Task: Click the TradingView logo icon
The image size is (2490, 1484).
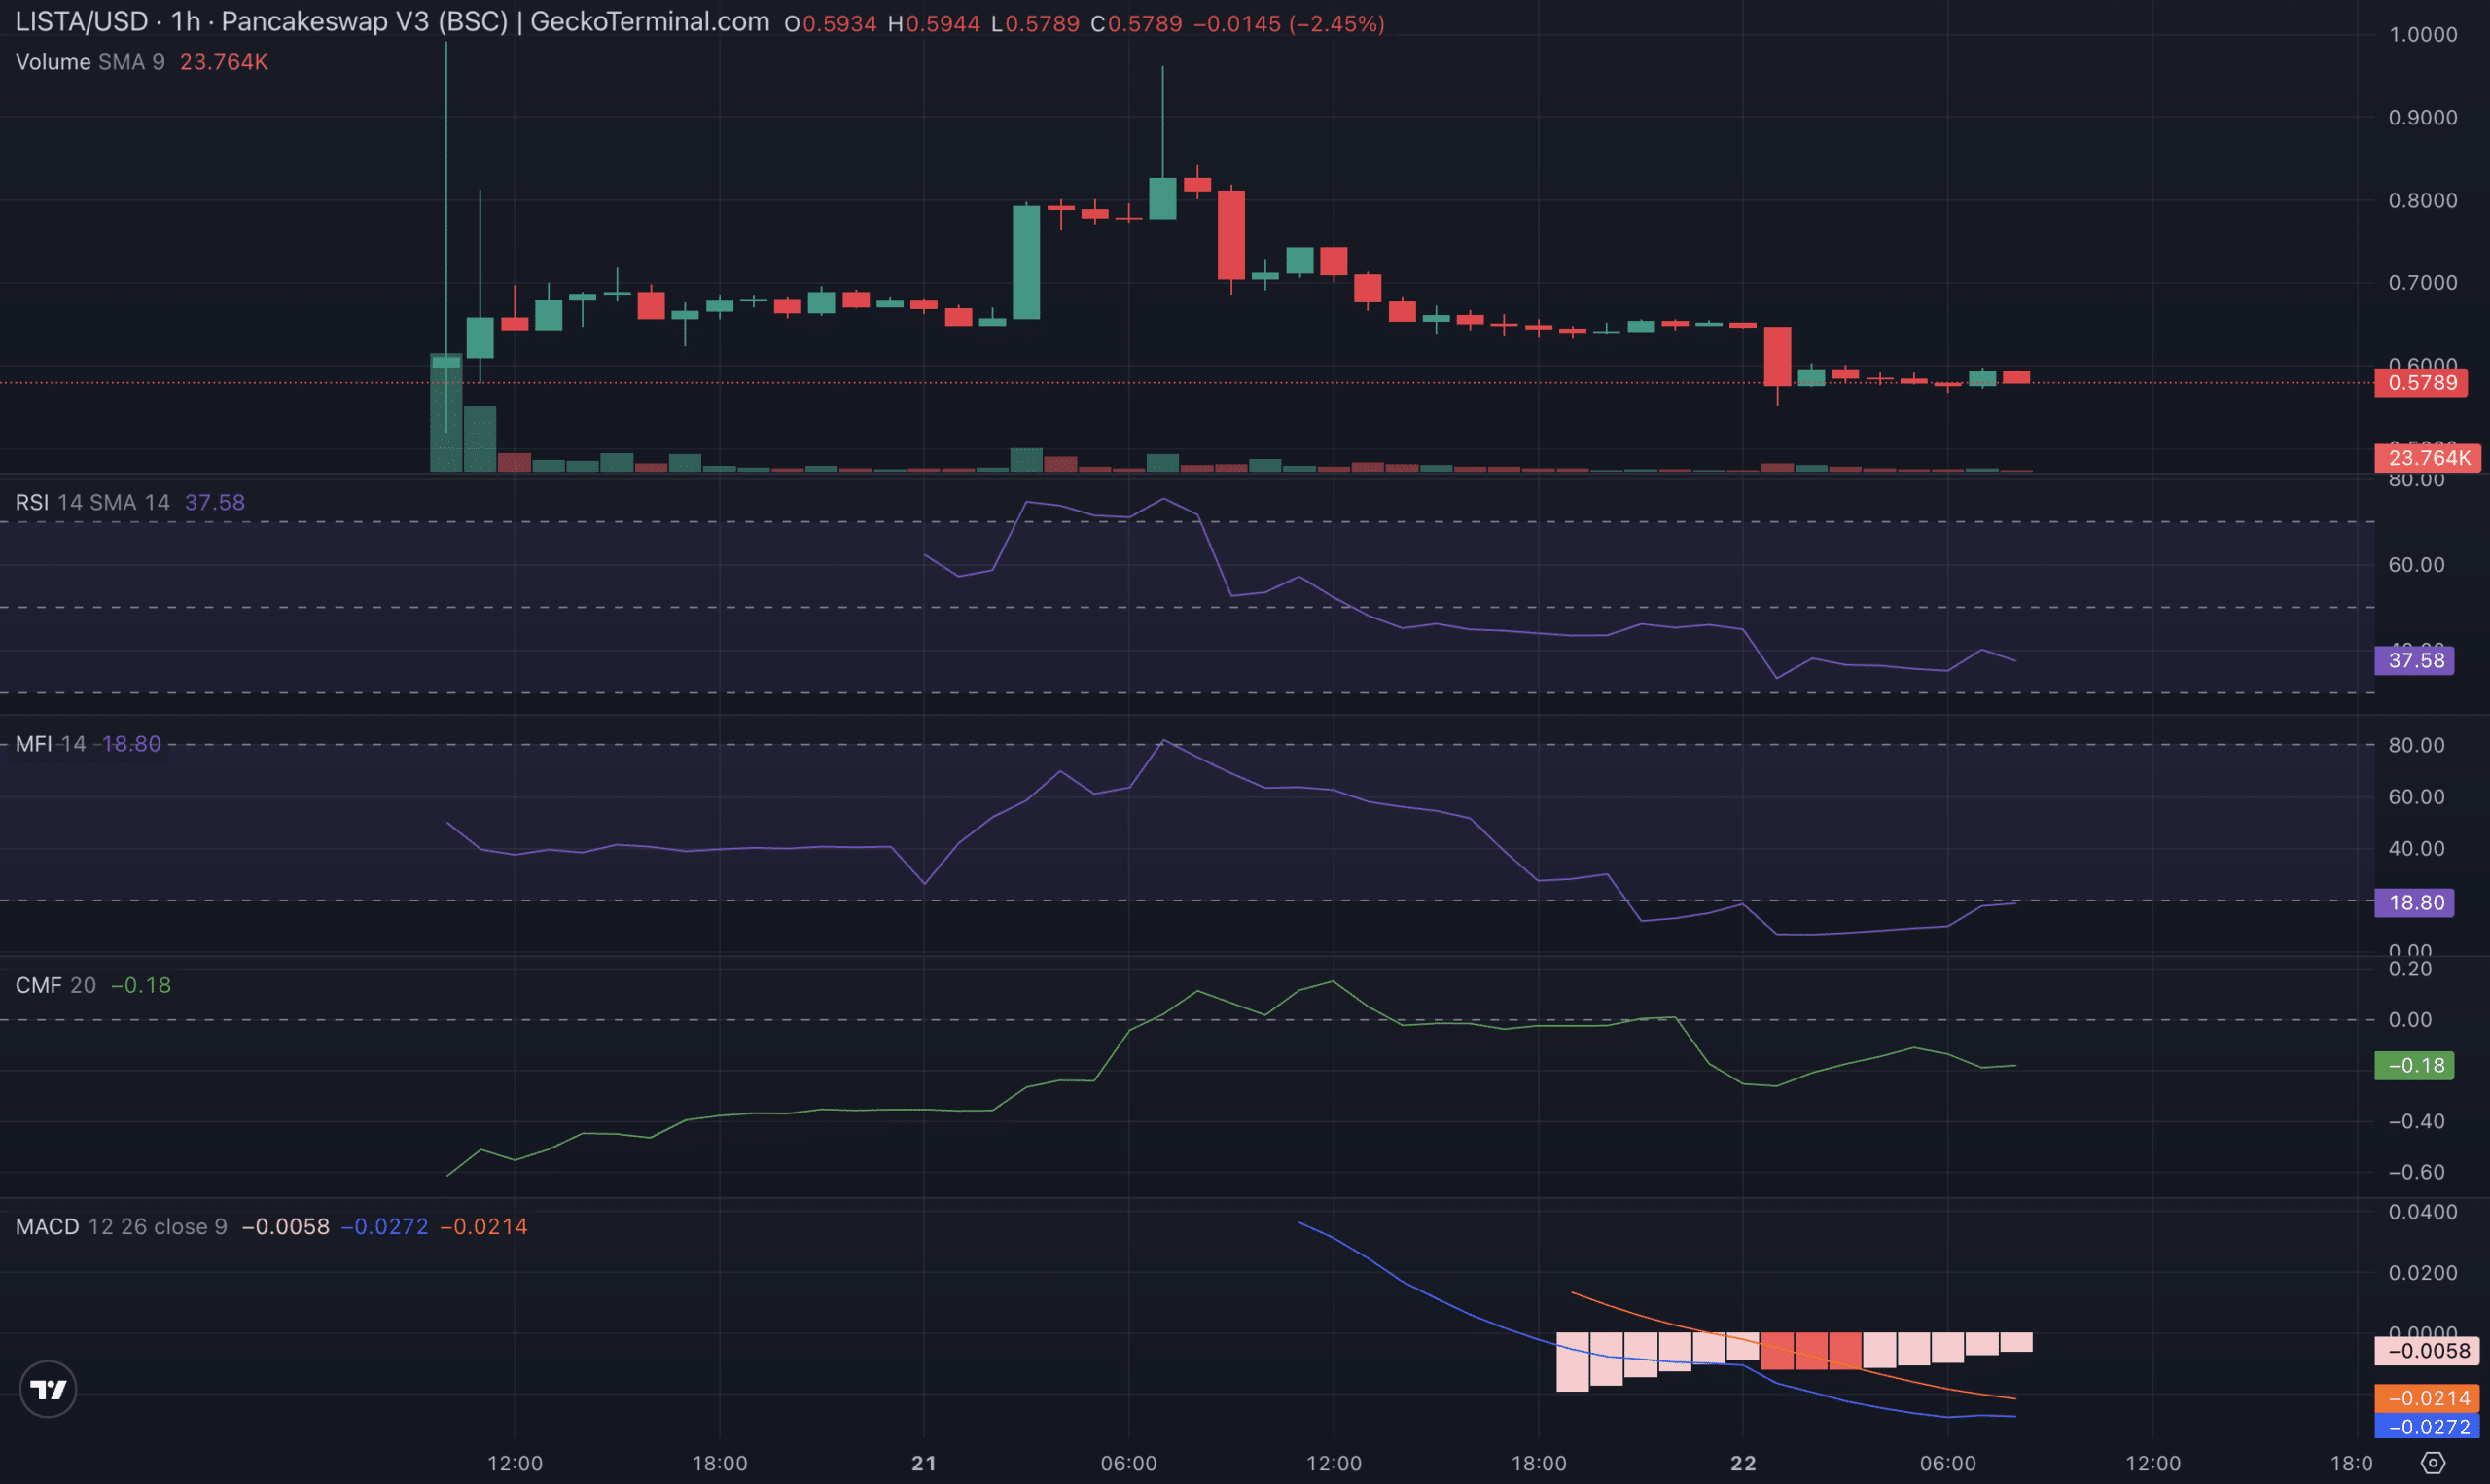Action: tap(48, 1389)
